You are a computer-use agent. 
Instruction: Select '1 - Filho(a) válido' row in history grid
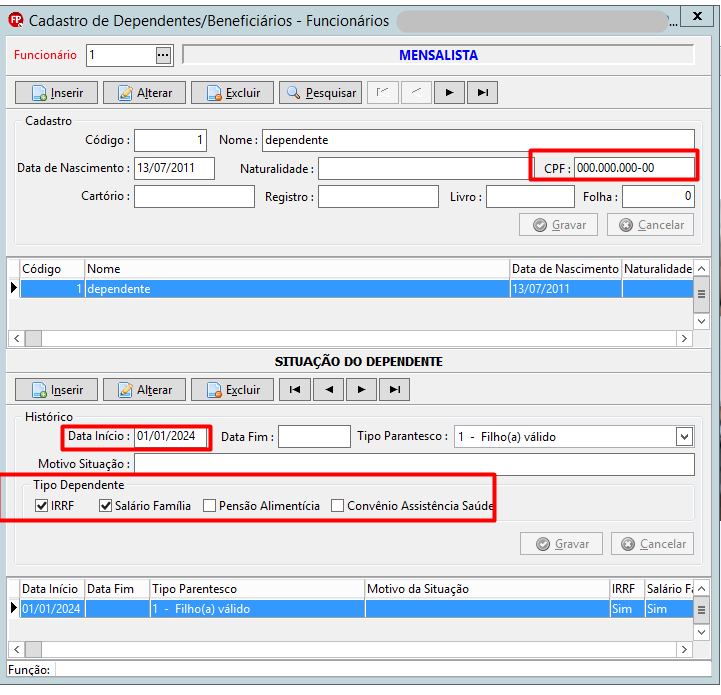pyautogui.click(x=356, y=609)
